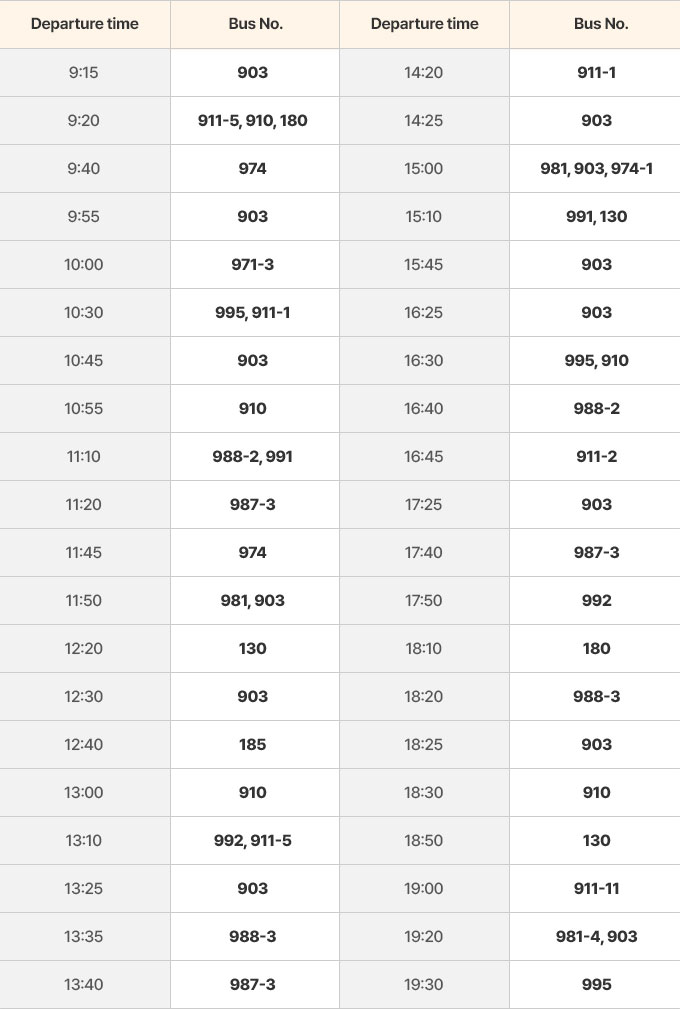Click bus number 911-11
680x1009 pixels.
click(596, 889)
